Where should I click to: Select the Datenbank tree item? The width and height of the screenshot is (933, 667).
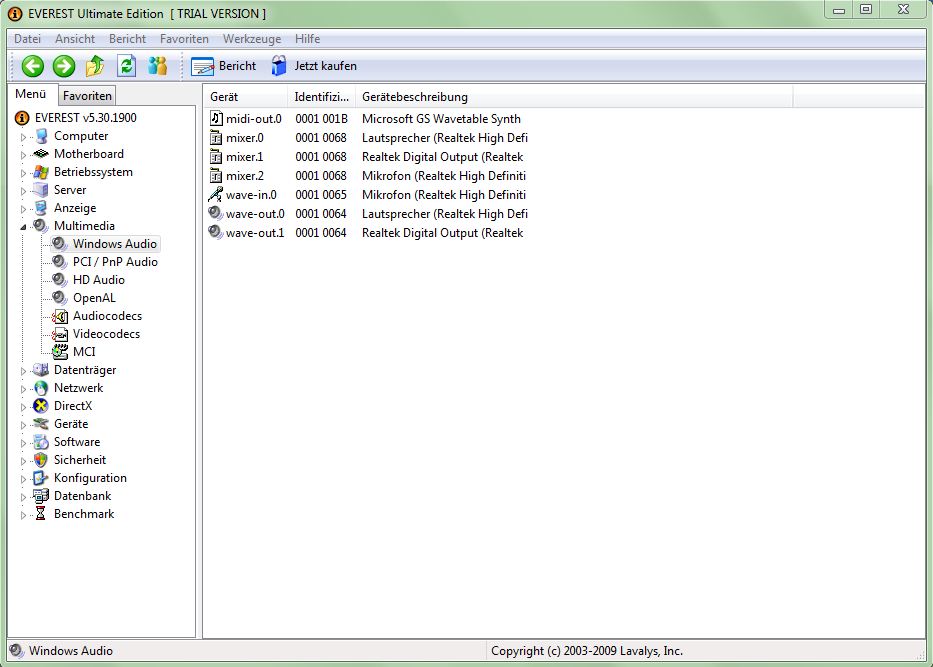pyautogui.click(x=82, y=496)
